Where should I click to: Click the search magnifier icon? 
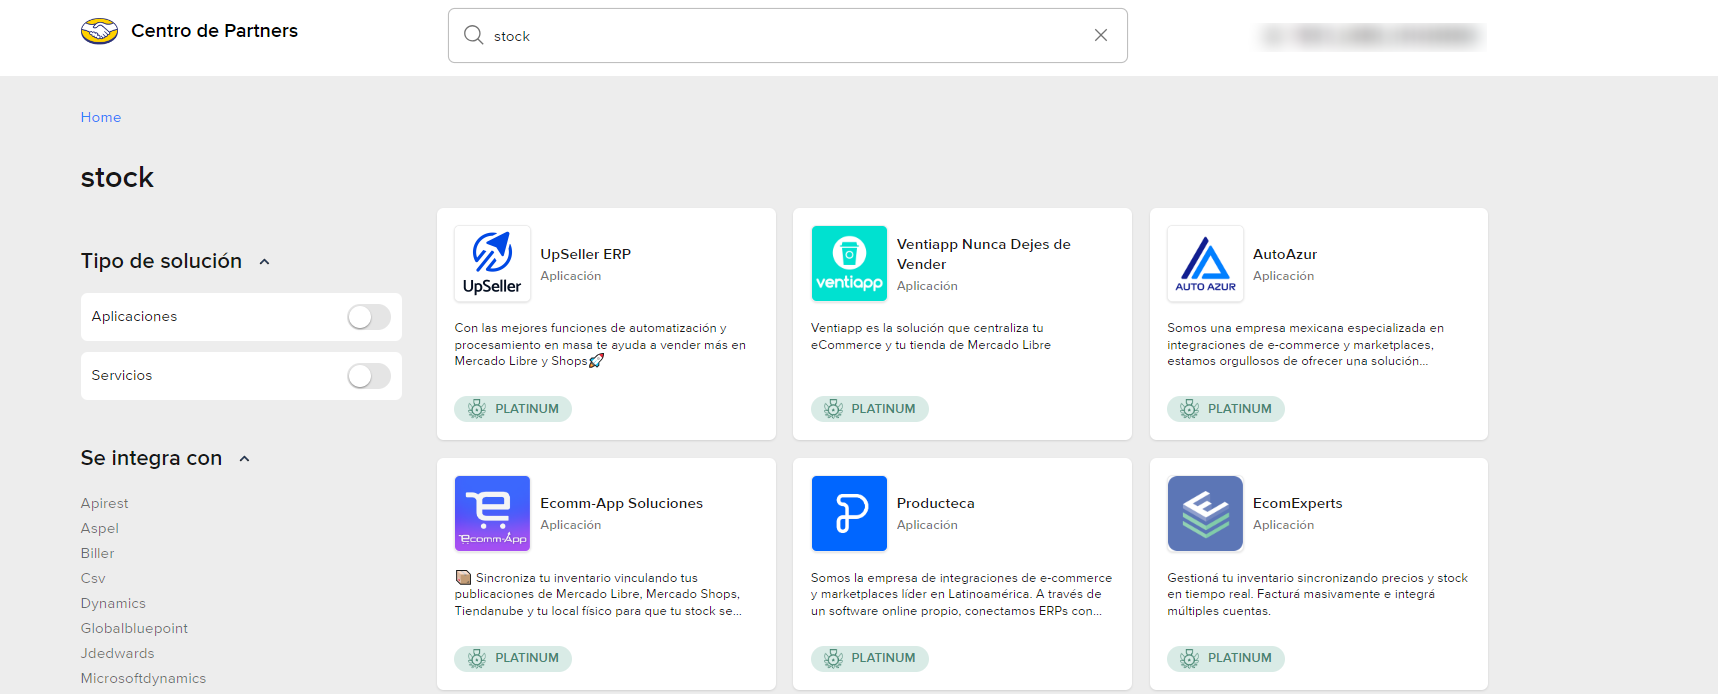click(473, 35)
